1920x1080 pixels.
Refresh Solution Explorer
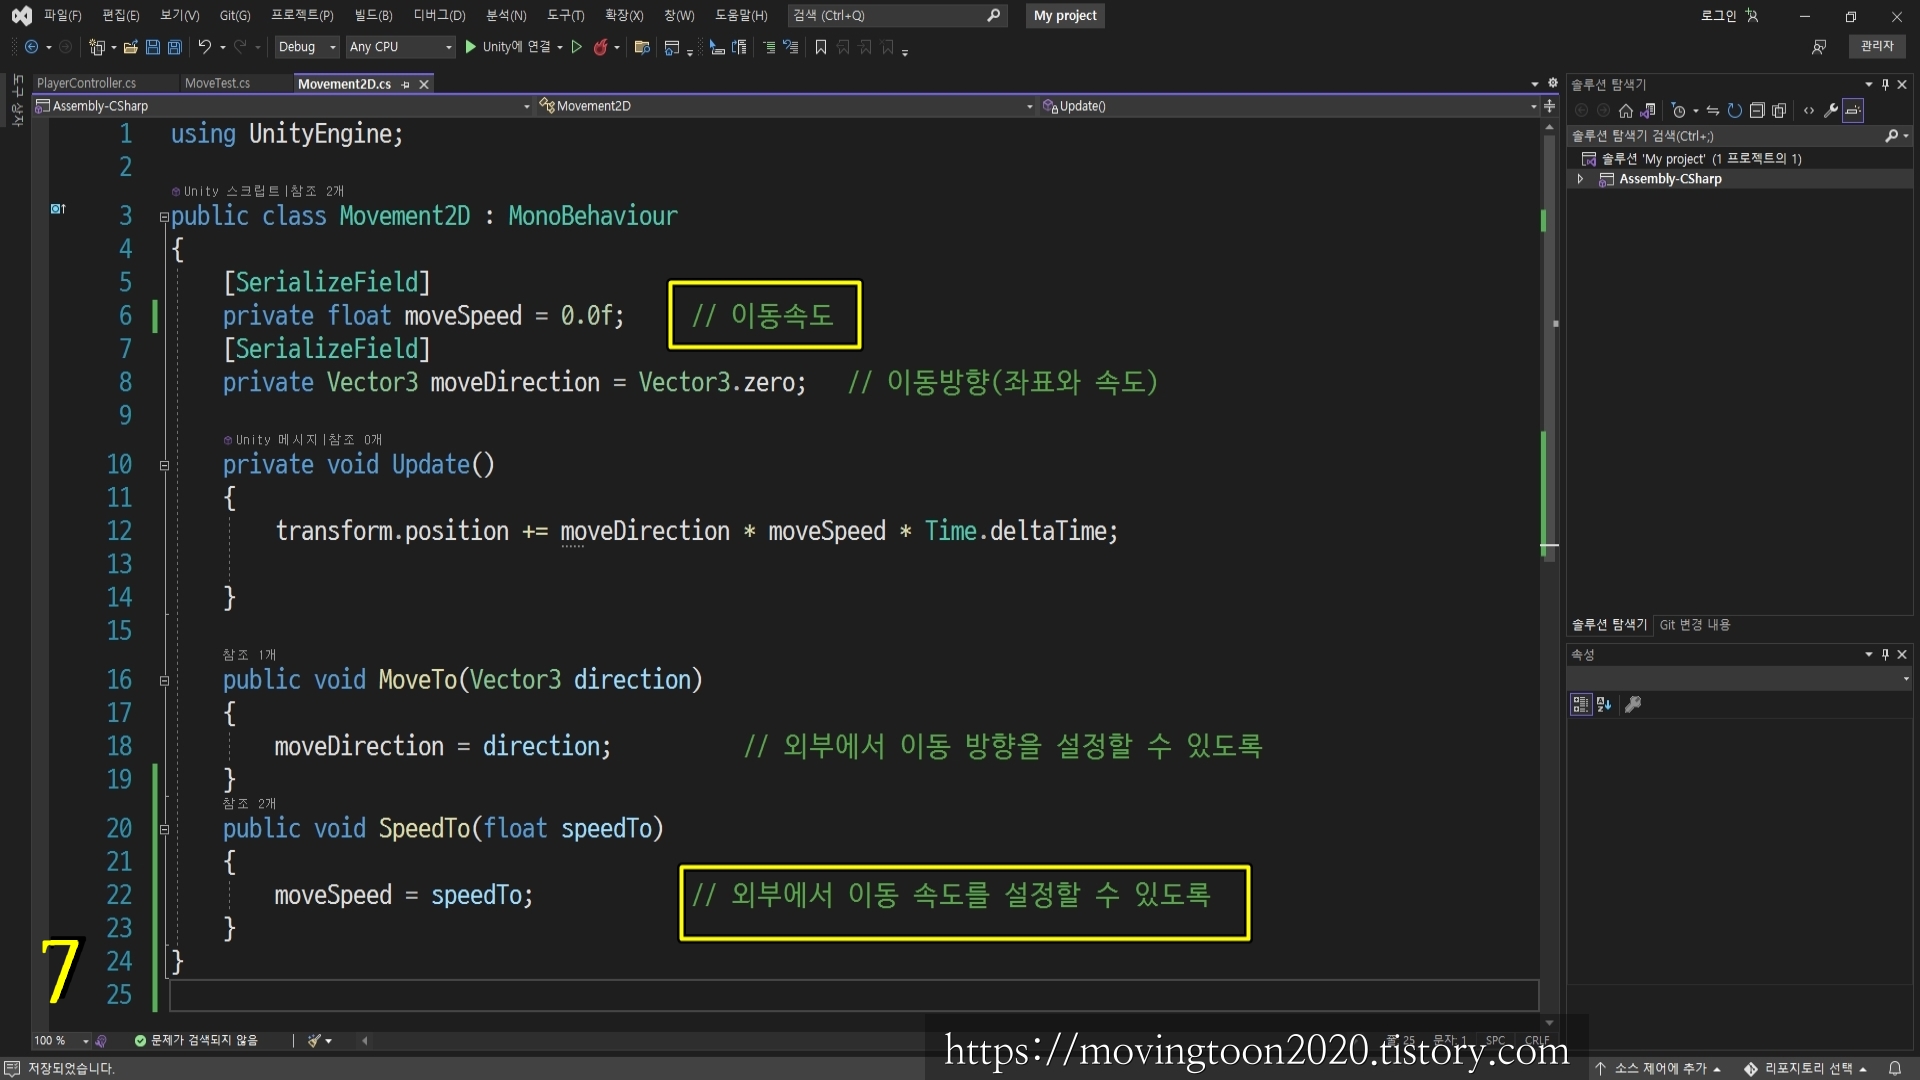point(1735,111)
